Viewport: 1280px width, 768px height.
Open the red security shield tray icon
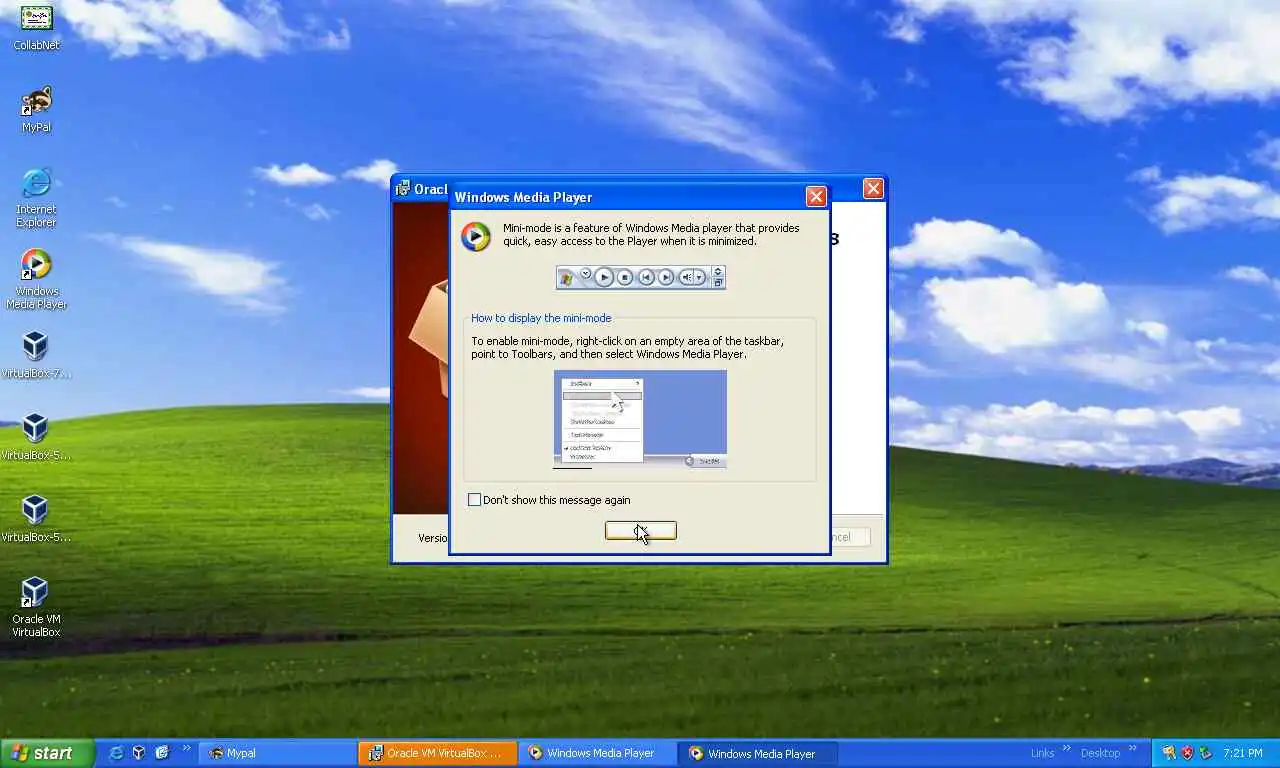pos(1187,753)
